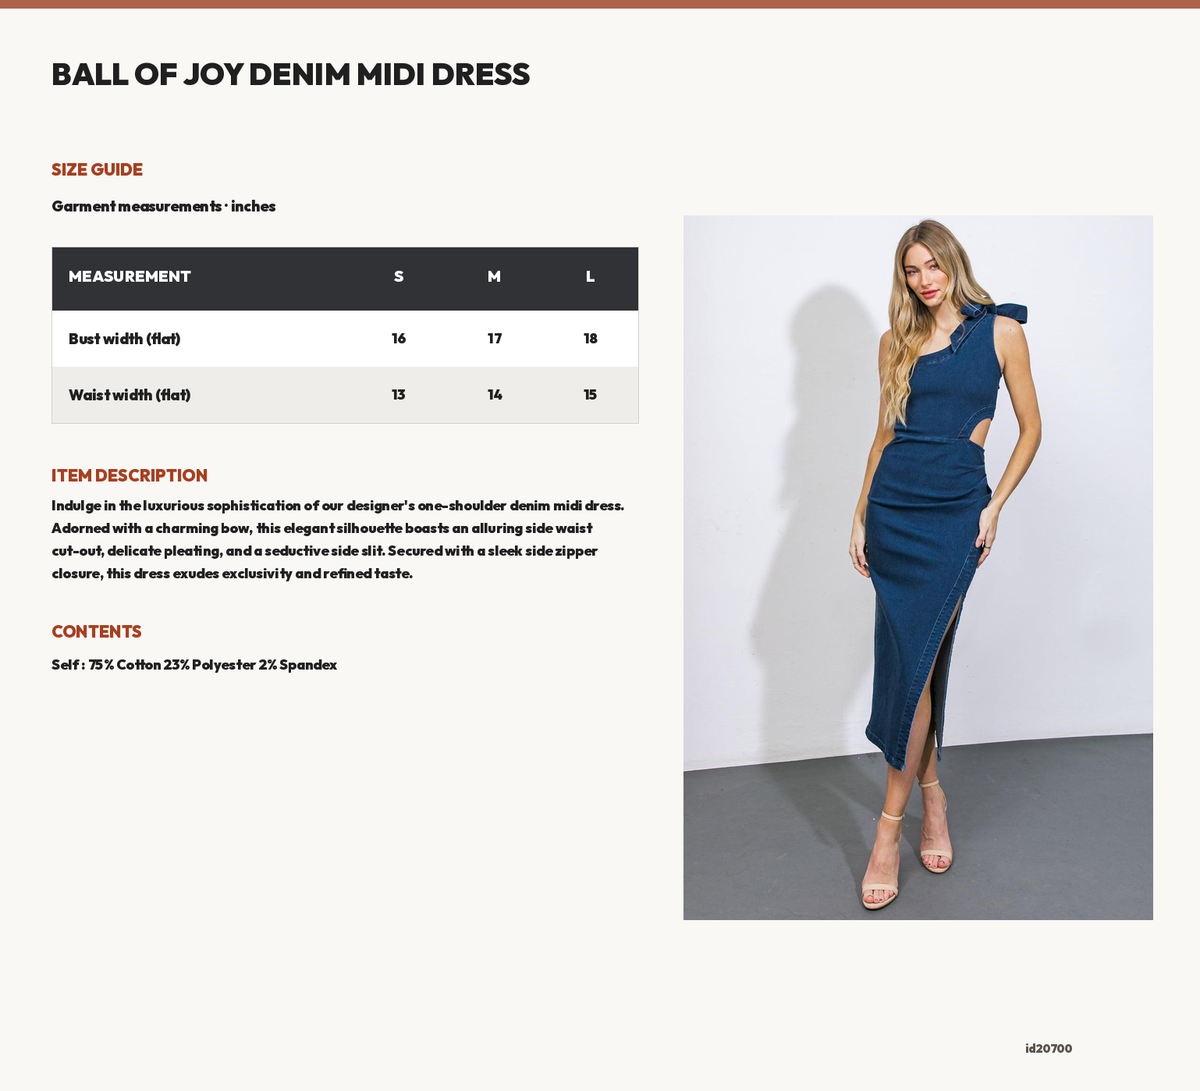Click the MEASUREMENT column header

click(x=129, y=277)
